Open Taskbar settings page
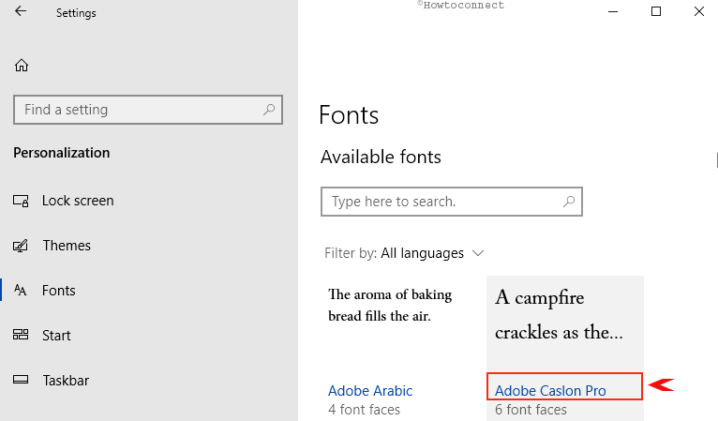 click(65, 380)
